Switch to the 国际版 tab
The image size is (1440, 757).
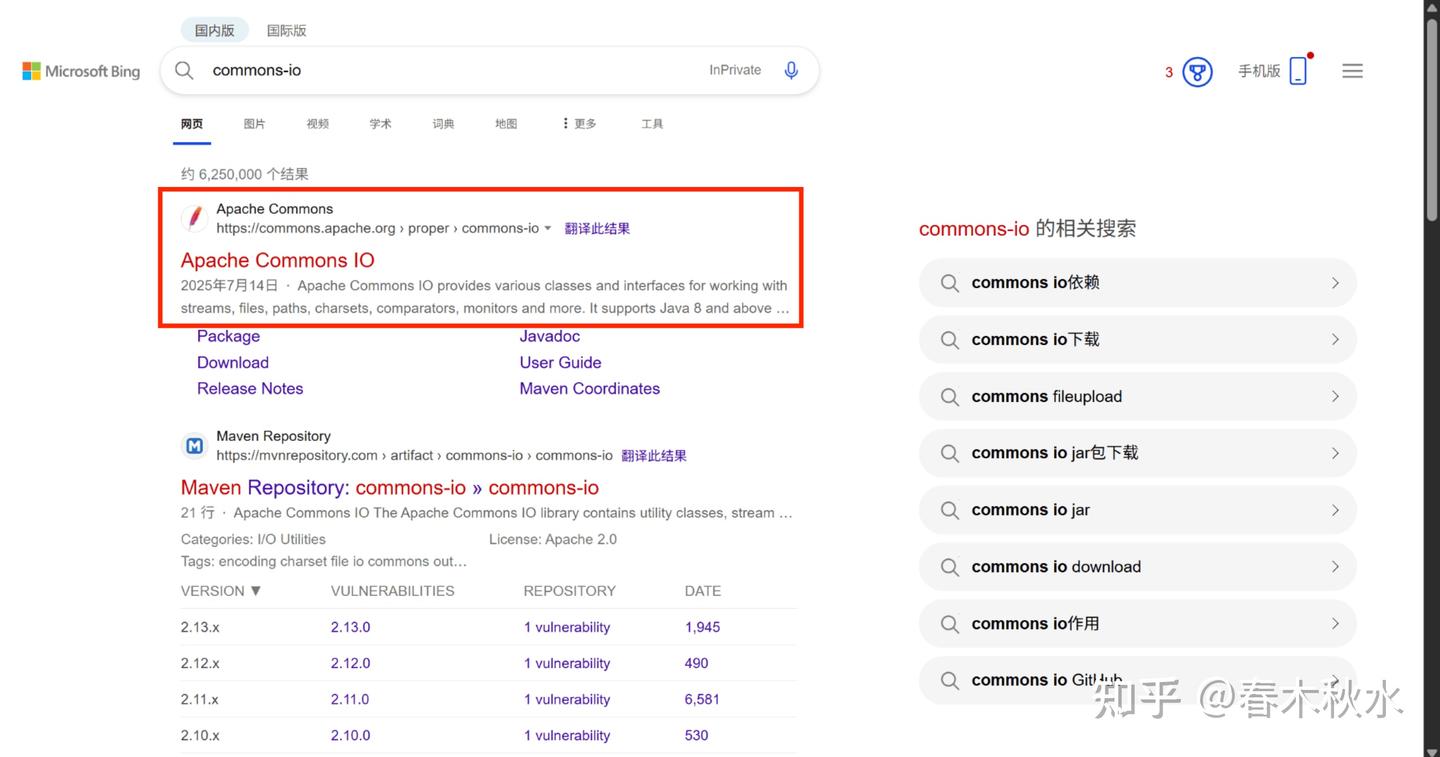click(x=286, y=30)
